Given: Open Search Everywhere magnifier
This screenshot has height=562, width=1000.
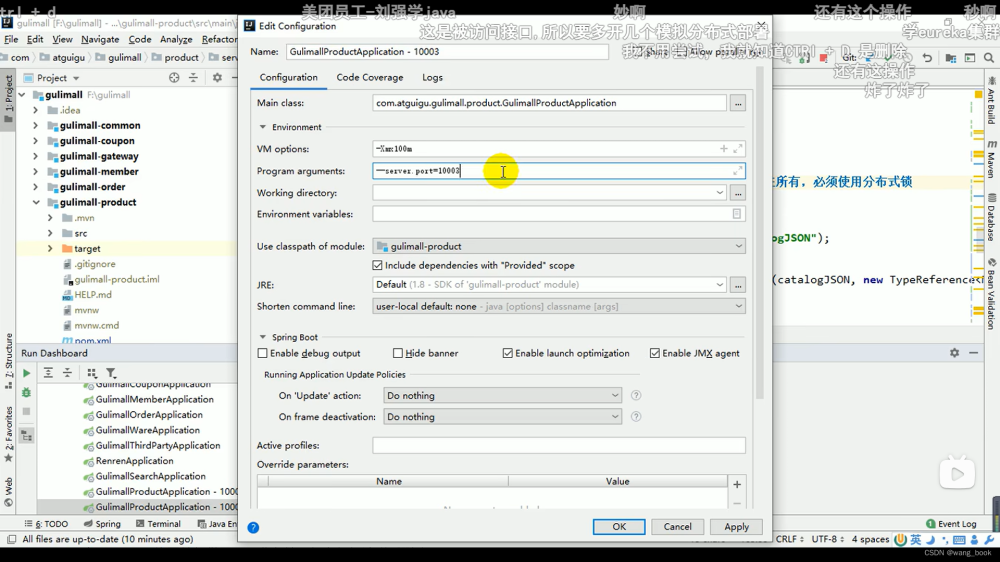Looking at the screenshot, I should point(989,58).
